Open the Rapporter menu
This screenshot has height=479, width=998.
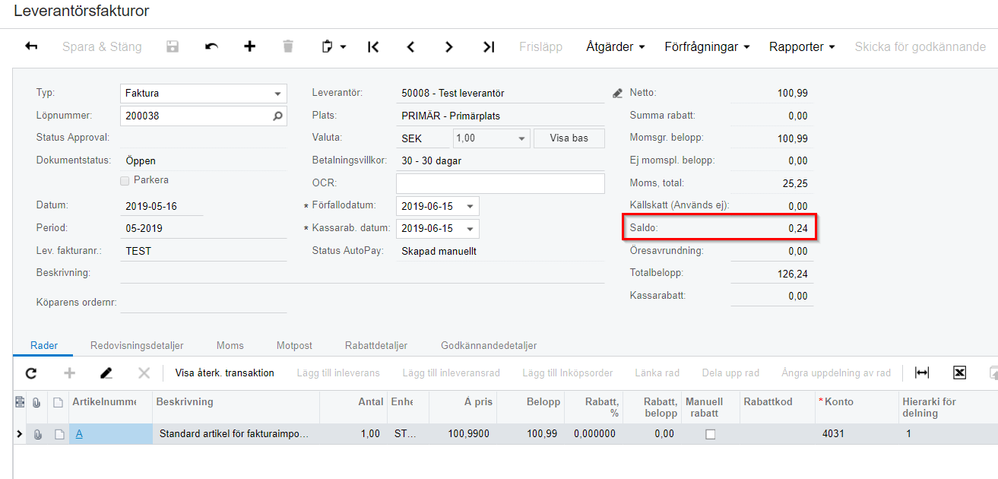click(x=802, y=46)
